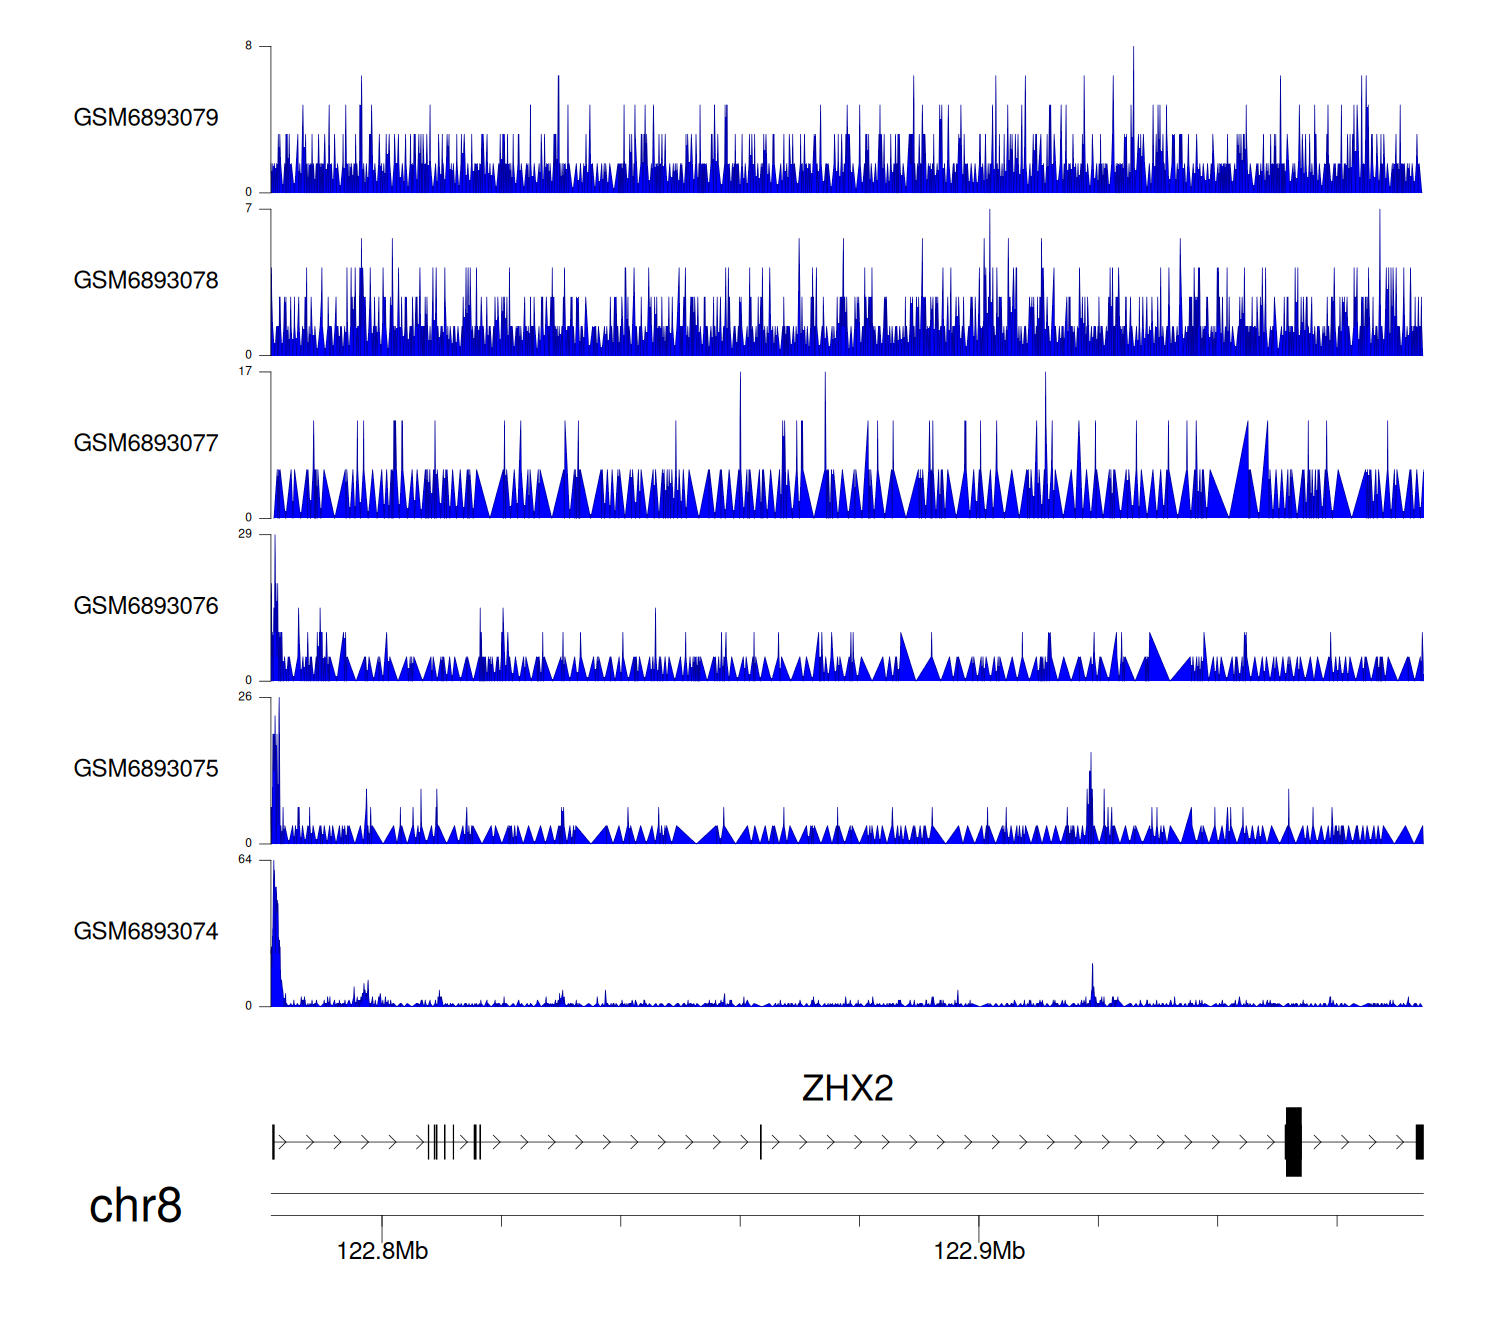Click the 122.9Mb axis position label
This screenshot has height=1320, width=1500.
click(x=979, y=1251)
